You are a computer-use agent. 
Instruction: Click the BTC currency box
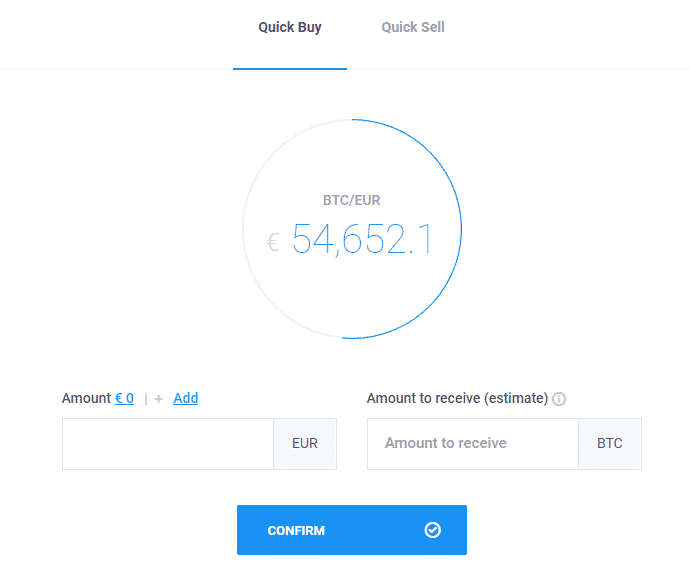coord(610,444)
